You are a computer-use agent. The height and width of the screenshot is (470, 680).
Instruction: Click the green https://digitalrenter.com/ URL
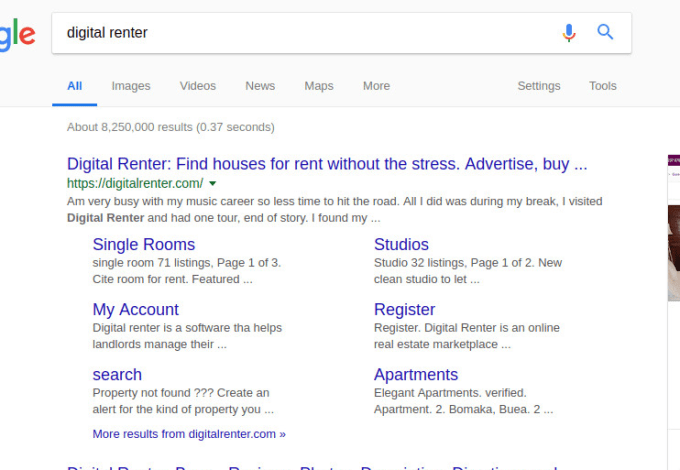(135, 183)
